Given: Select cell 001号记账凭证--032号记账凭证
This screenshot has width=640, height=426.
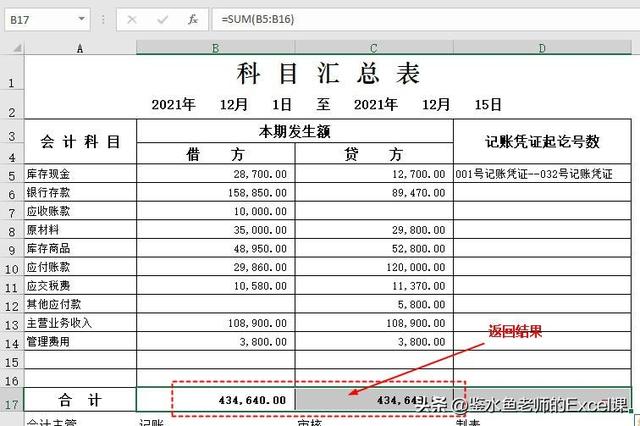Looking at the screenshot, I should tap(542, 174).
